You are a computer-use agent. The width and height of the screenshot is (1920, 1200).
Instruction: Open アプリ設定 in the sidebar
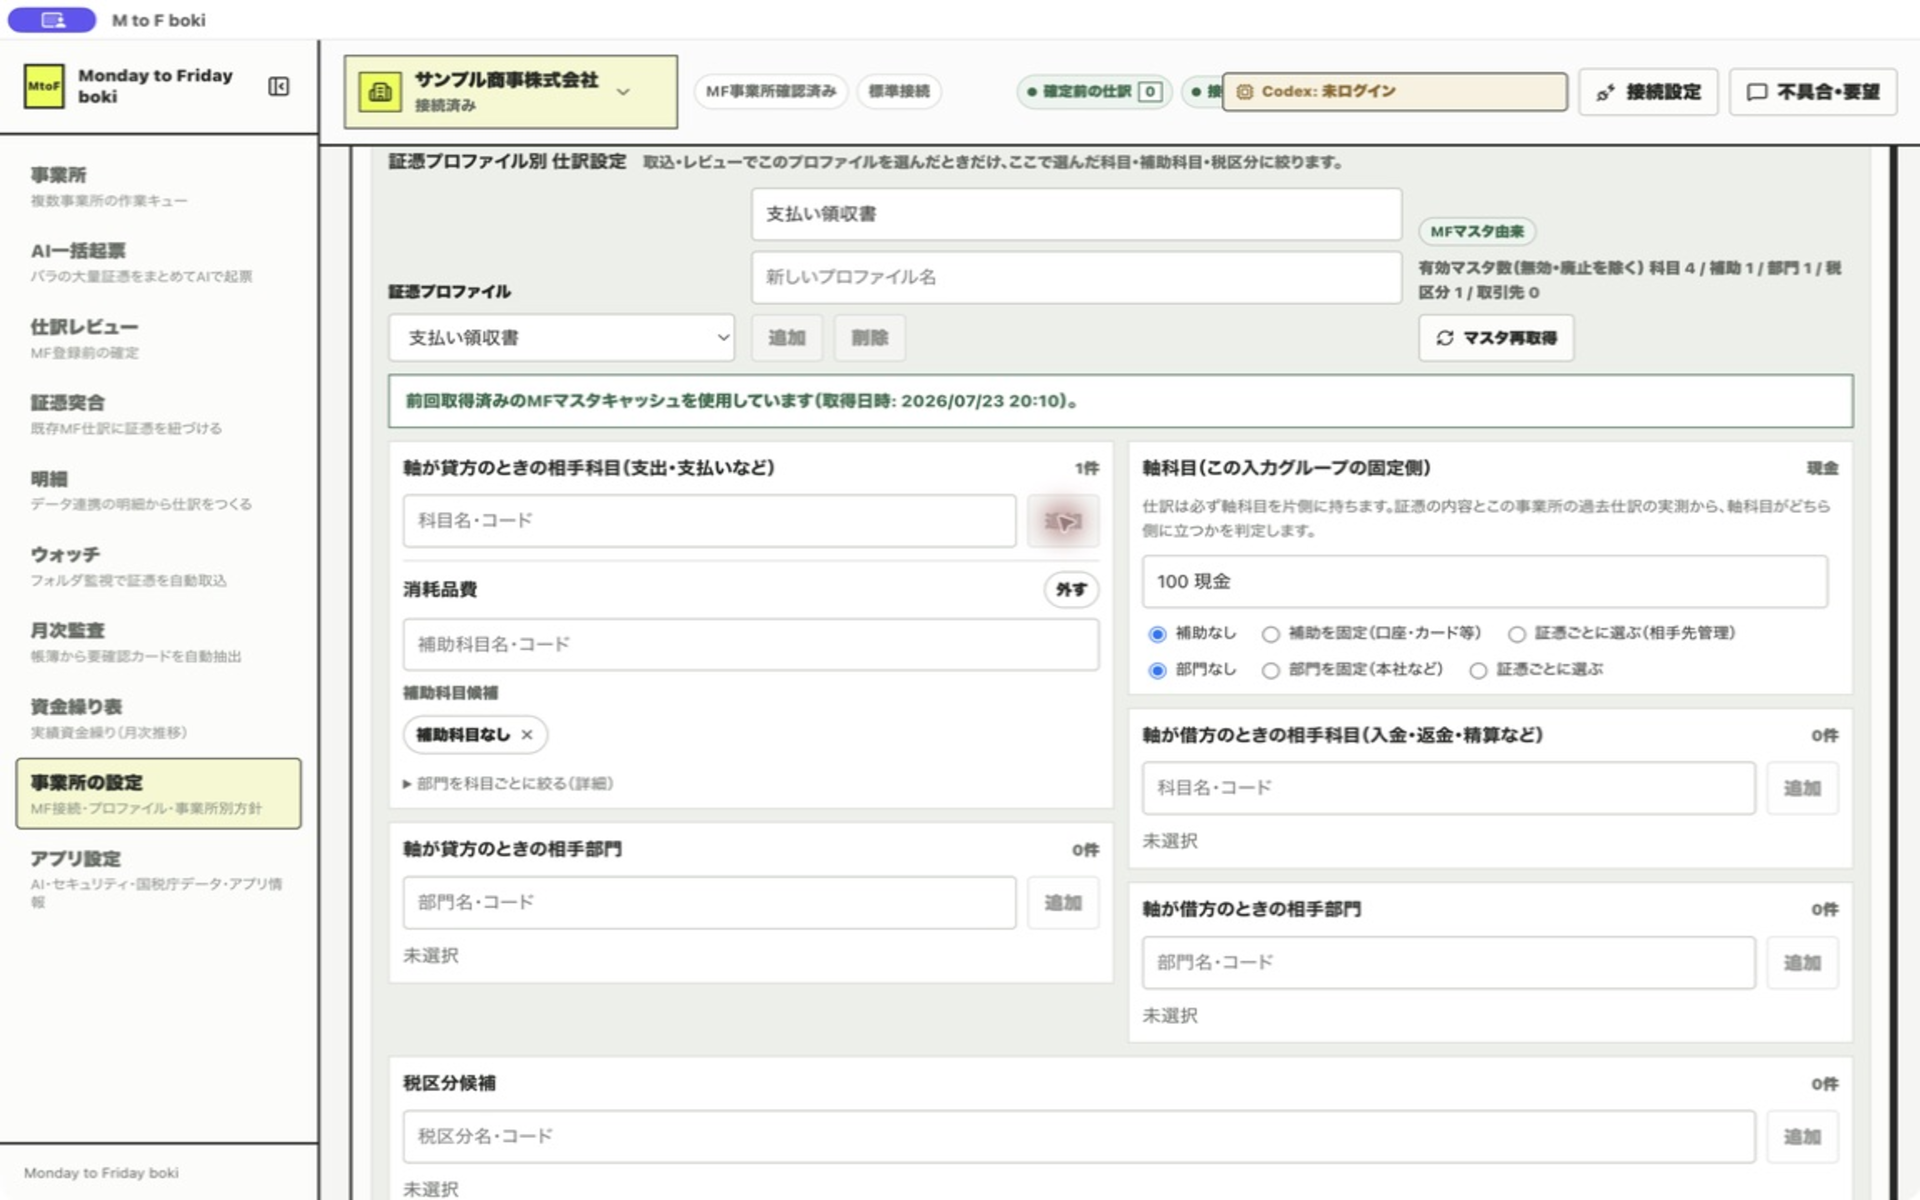click(160, 878)
